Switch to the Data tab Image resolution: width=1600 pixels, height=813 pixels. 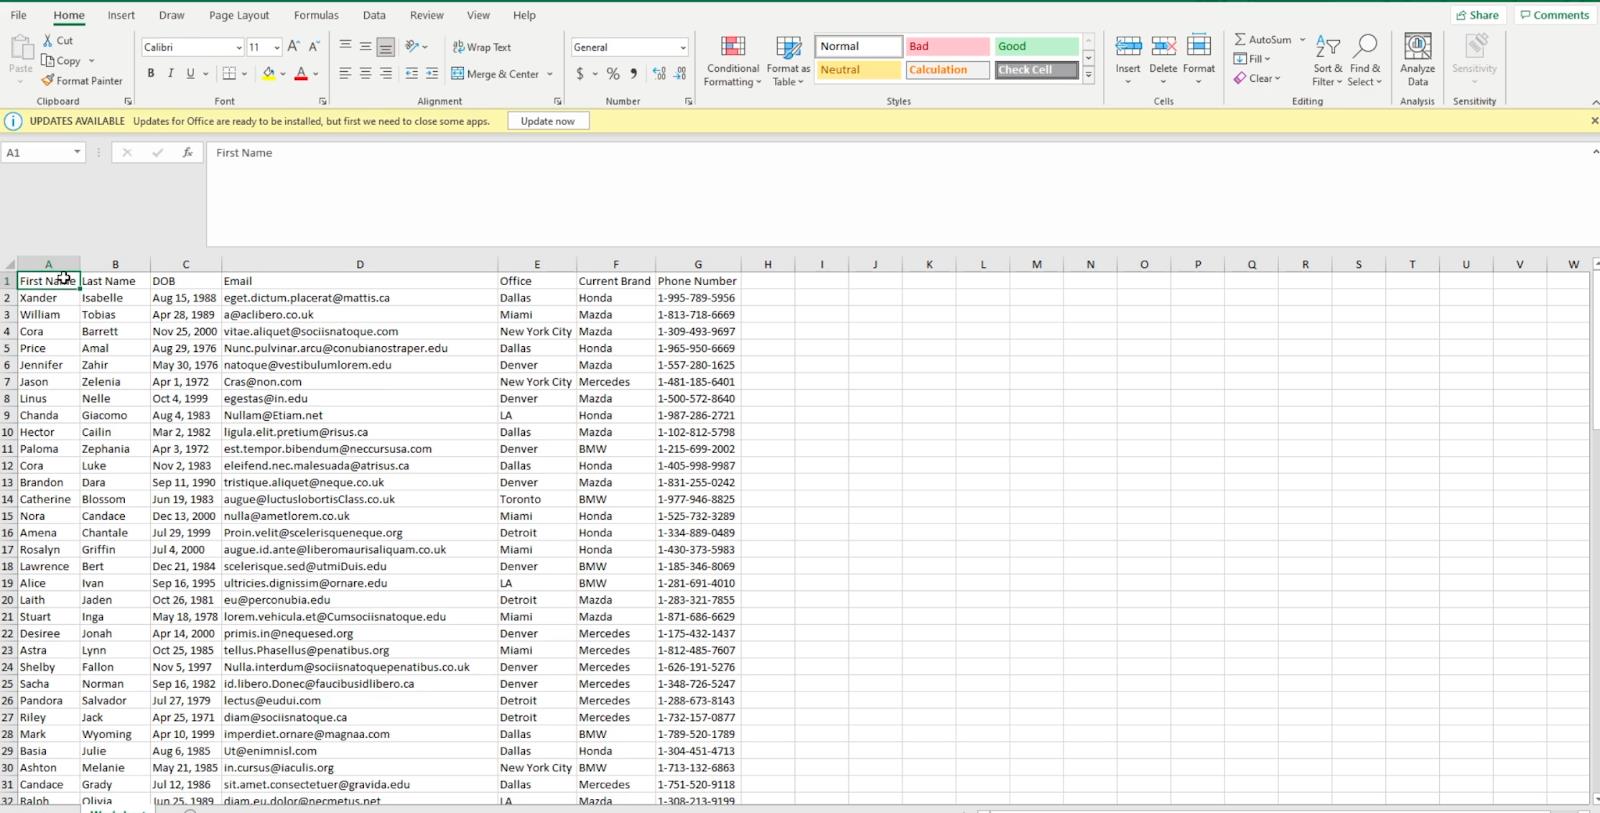tap(374, 15)
